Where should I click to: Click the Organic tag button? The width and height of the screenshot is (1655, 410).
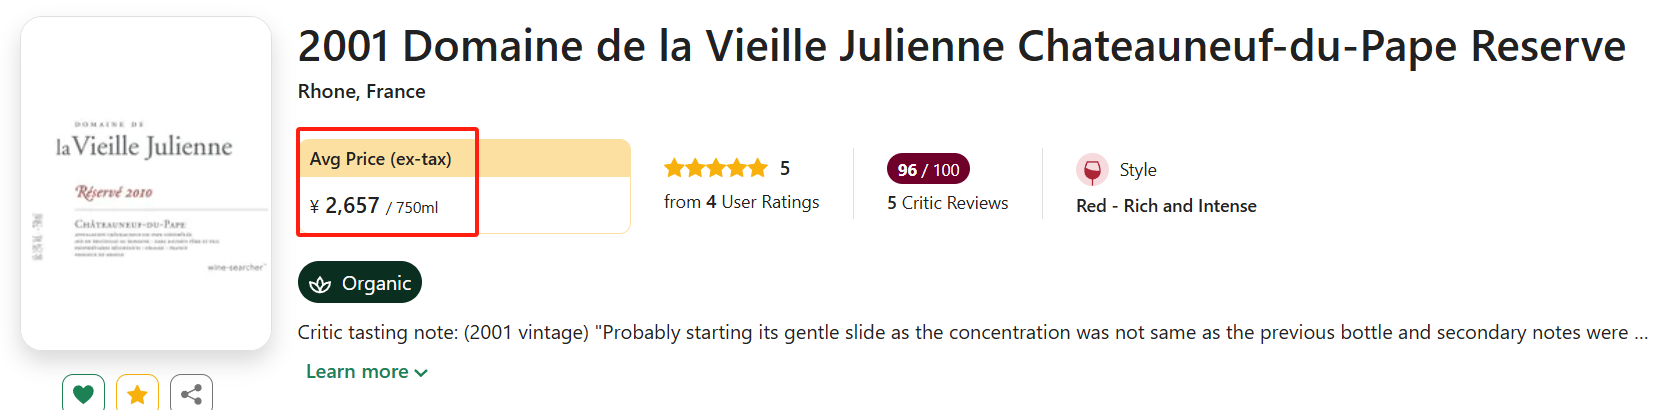coord(360,283)
